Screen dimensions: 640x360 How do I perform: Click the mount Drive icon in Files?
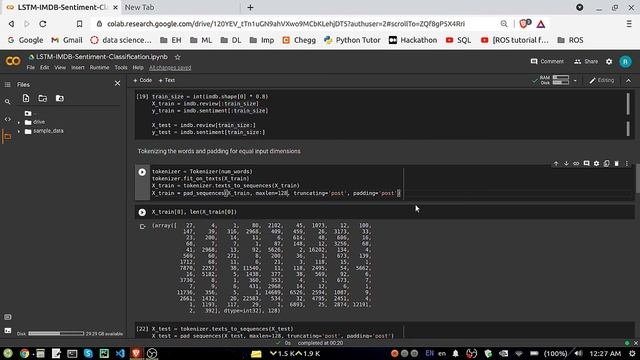pos(60,98)
